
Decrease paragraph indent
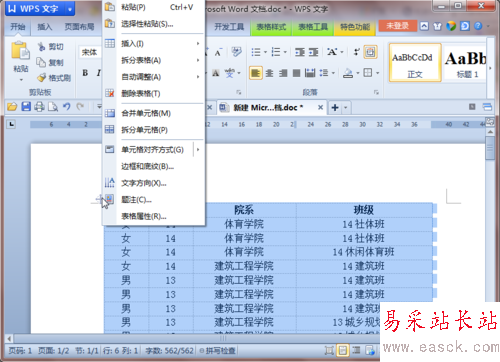pyautogui.click(x=300, y=52)
